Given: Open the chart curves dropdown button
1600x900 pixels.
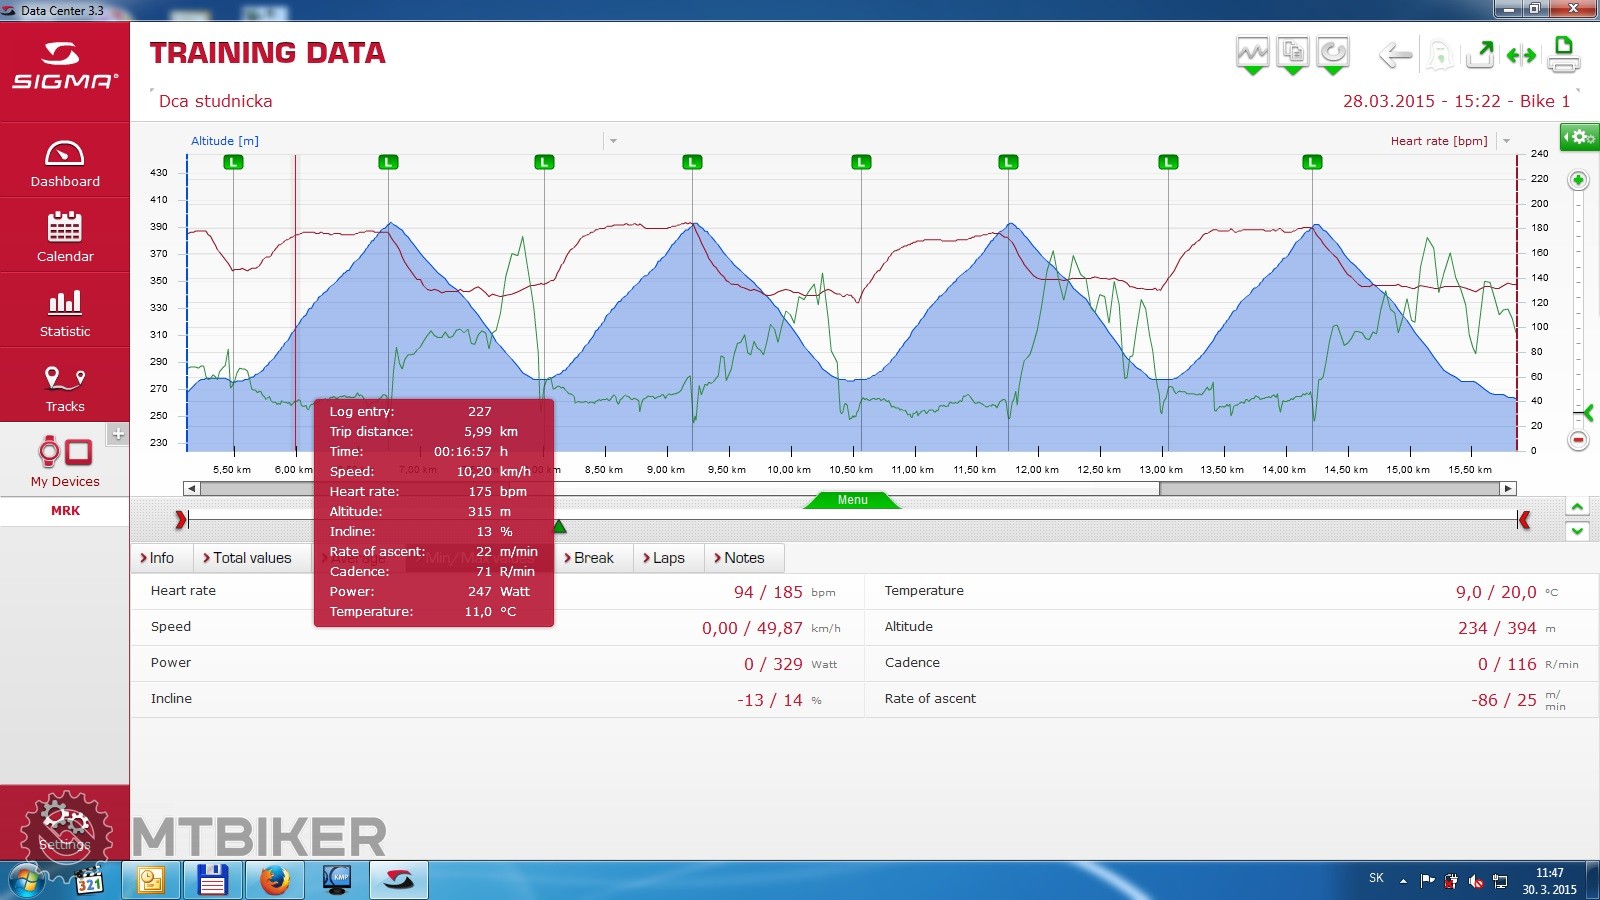Looking at the screenshot, I should (1252, 55).
